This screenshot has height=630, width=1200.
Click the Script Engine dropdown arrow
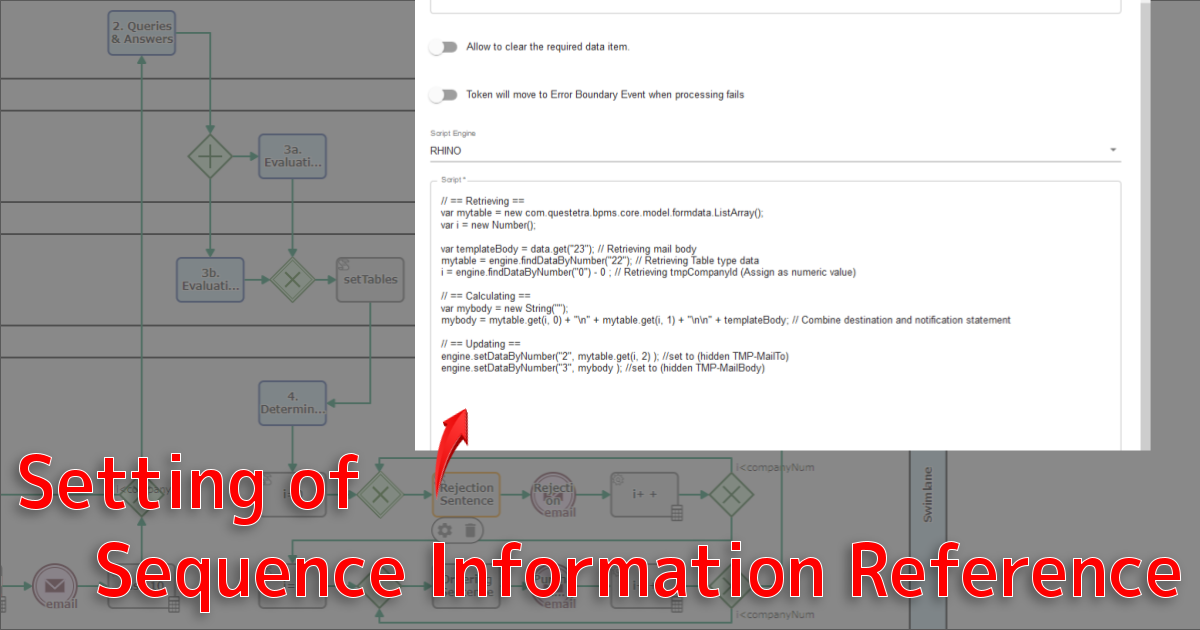[1113, 150]
